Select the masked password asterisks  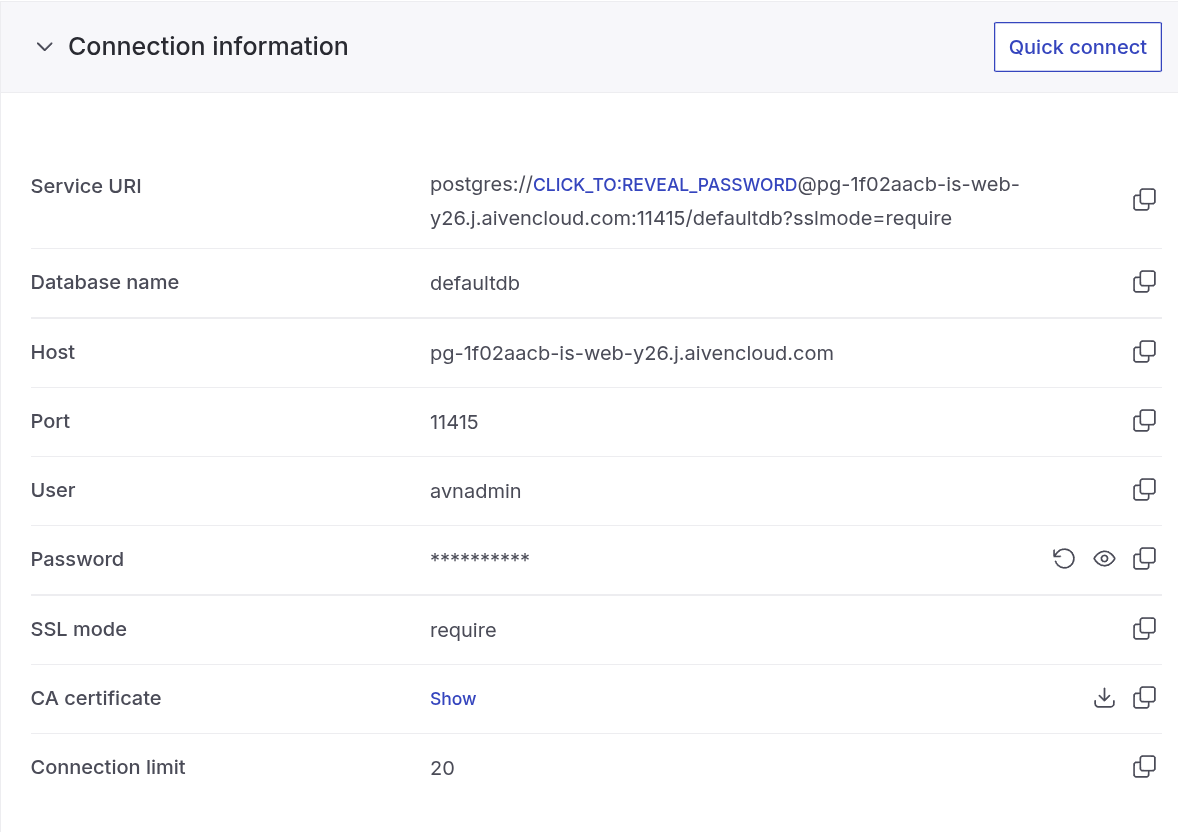[480, 558]
